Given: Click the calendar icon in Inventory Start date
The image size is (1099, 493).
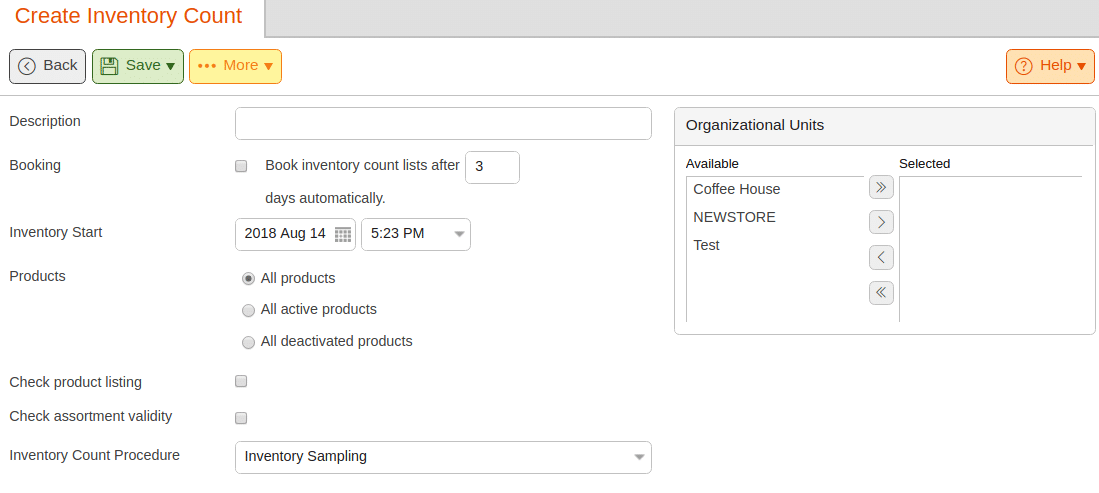Looking at the screenshot, I should point(343,234).
